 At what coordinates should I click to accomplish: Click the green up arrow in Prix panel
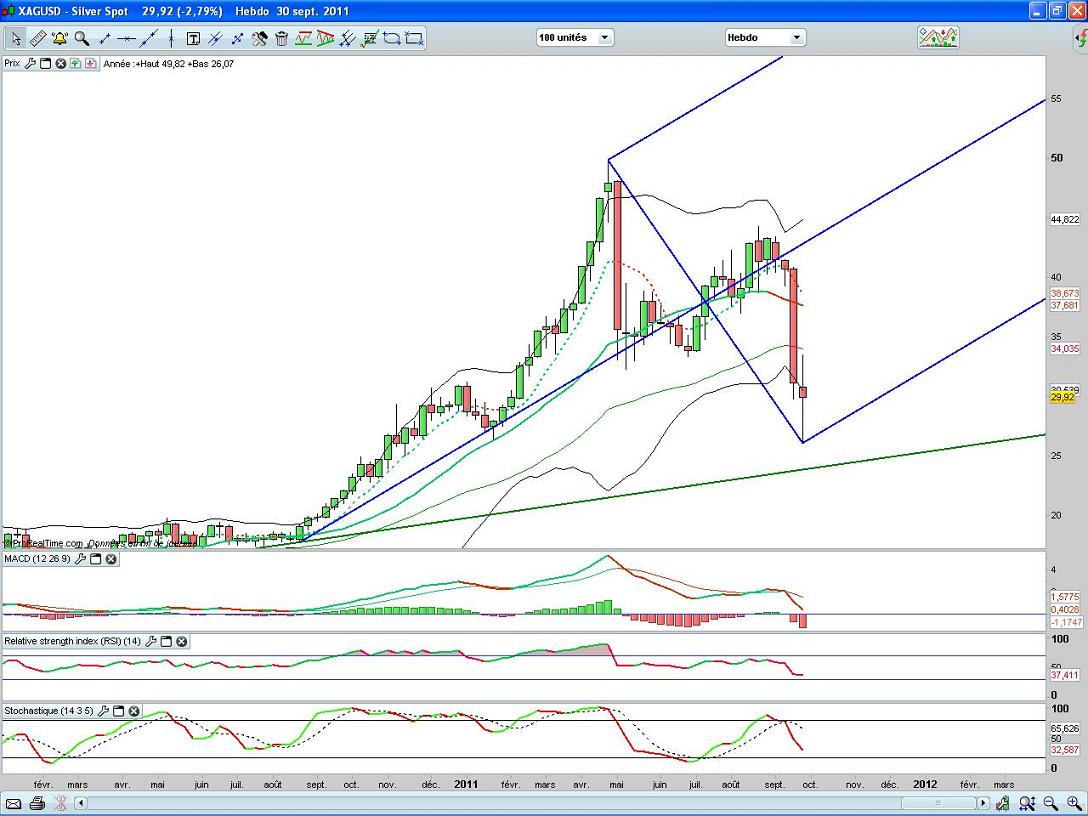pyautogui.click(x=76, y=63)
